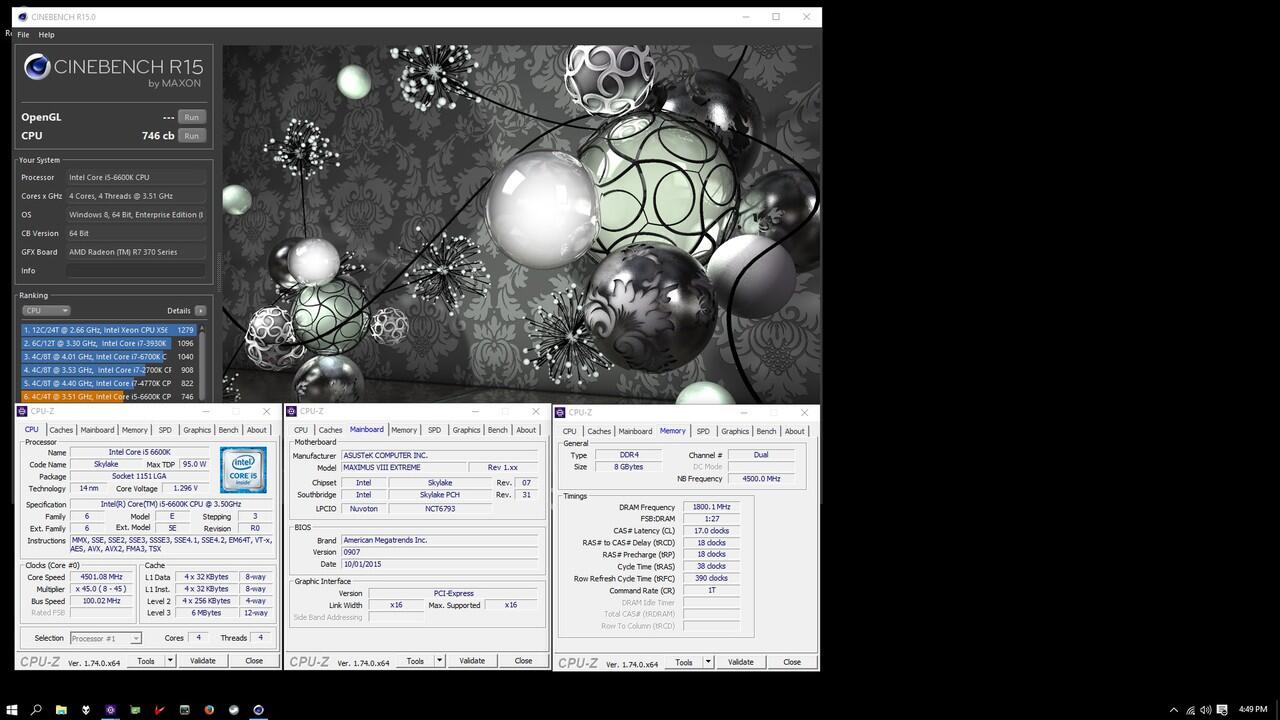
Task: Click the Cinebench title bar icon
Action: point(22,17)
